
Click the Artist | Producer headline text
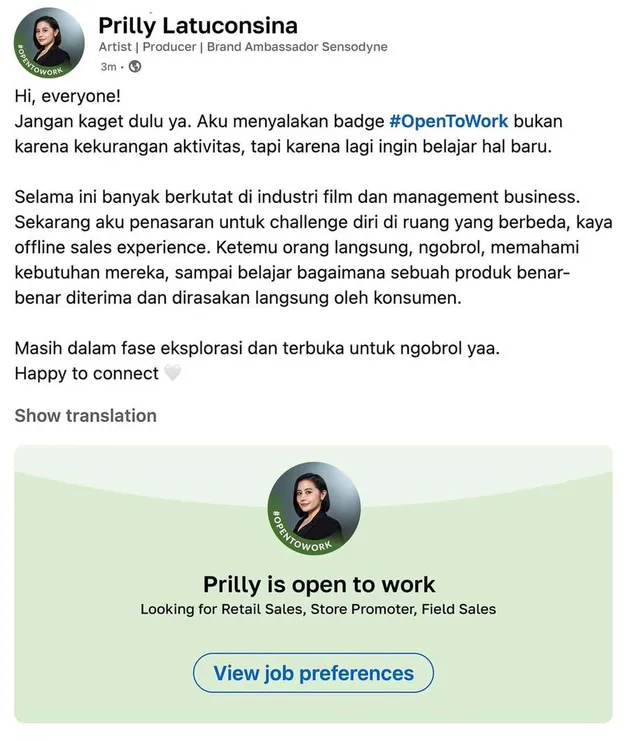point(242,47)
